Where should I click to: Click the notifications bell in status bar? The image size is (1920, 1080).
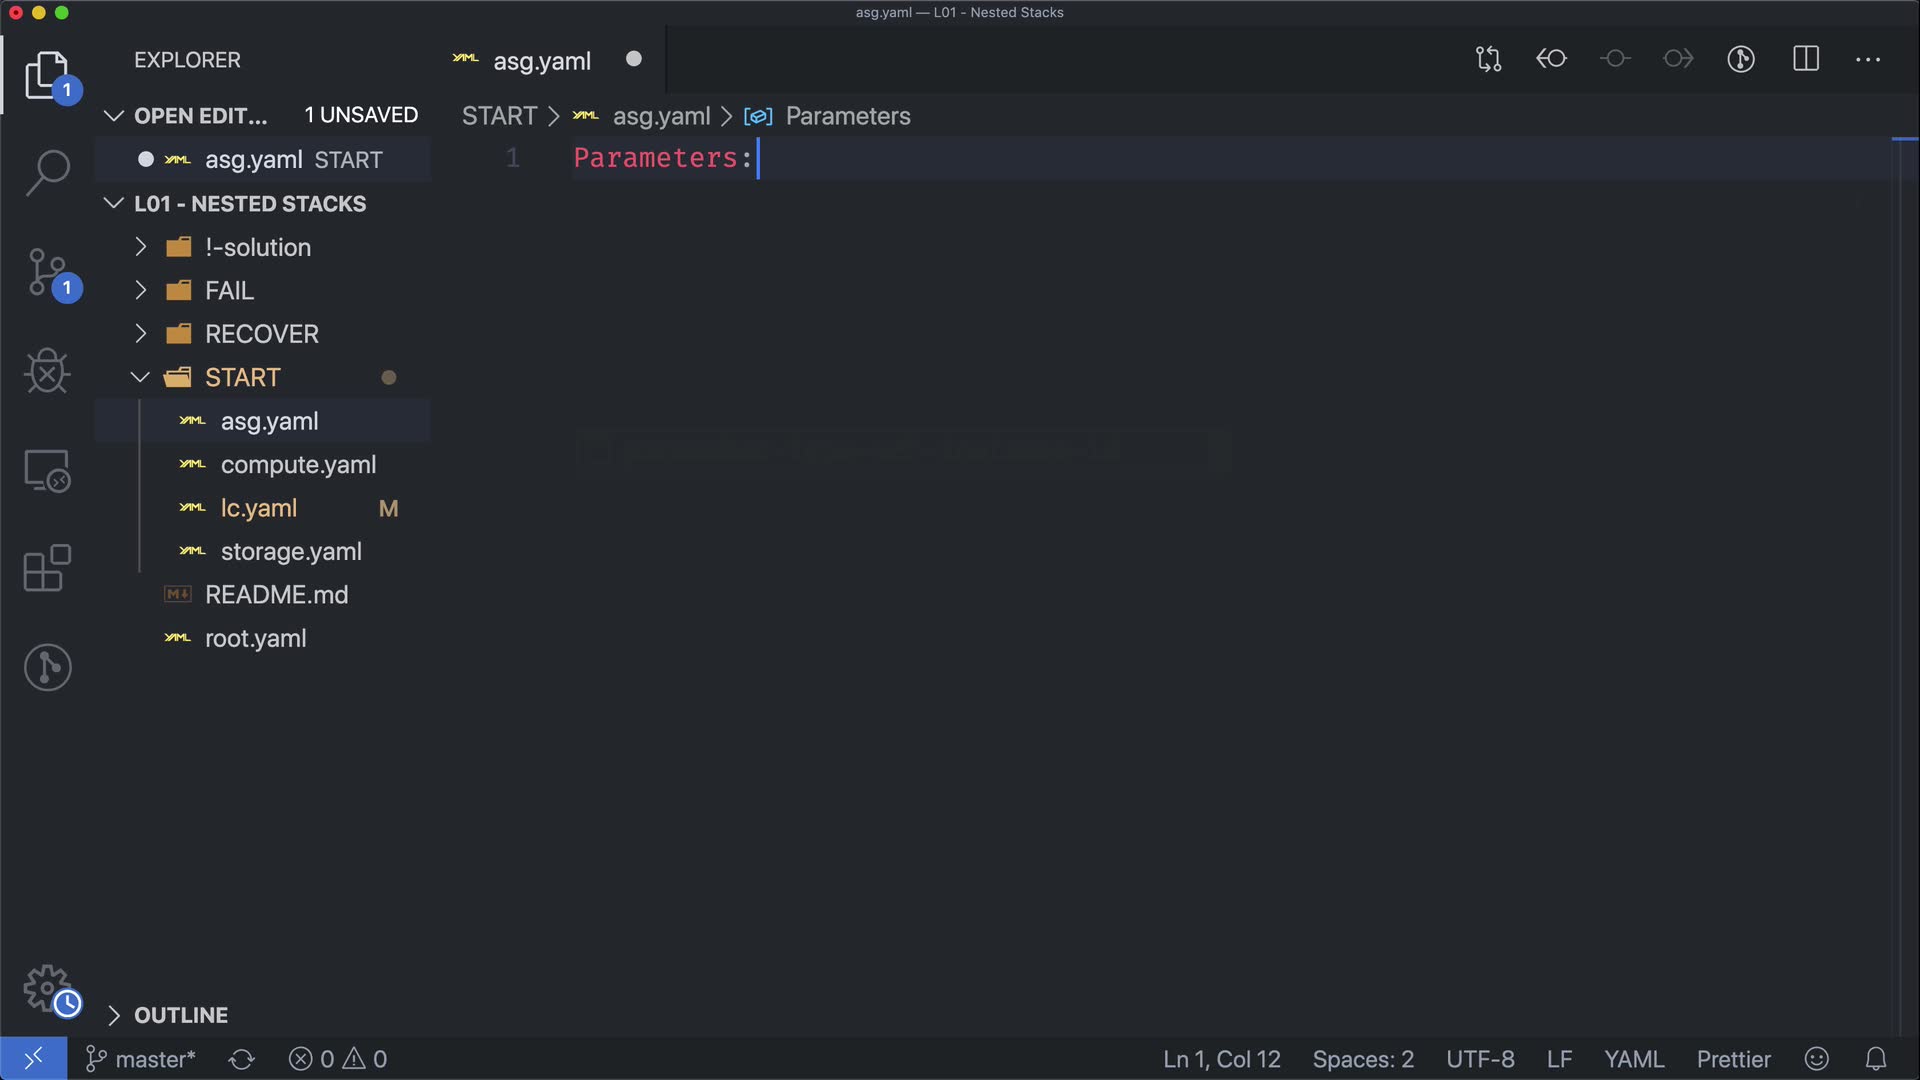(1876, 1059)
